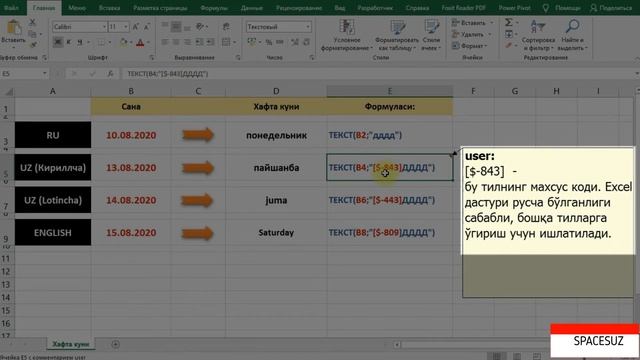Click the Increase Indent icon

coord(210,42)
